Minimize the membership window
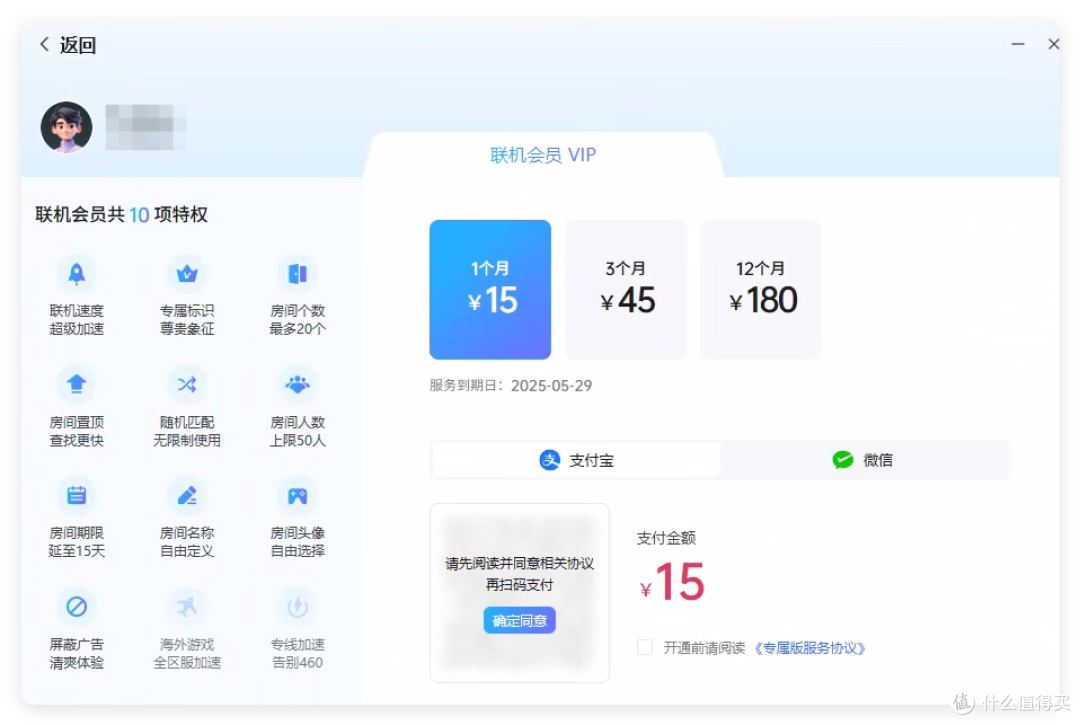Screen dimensions: 1080x725 tap(1017, 44)
